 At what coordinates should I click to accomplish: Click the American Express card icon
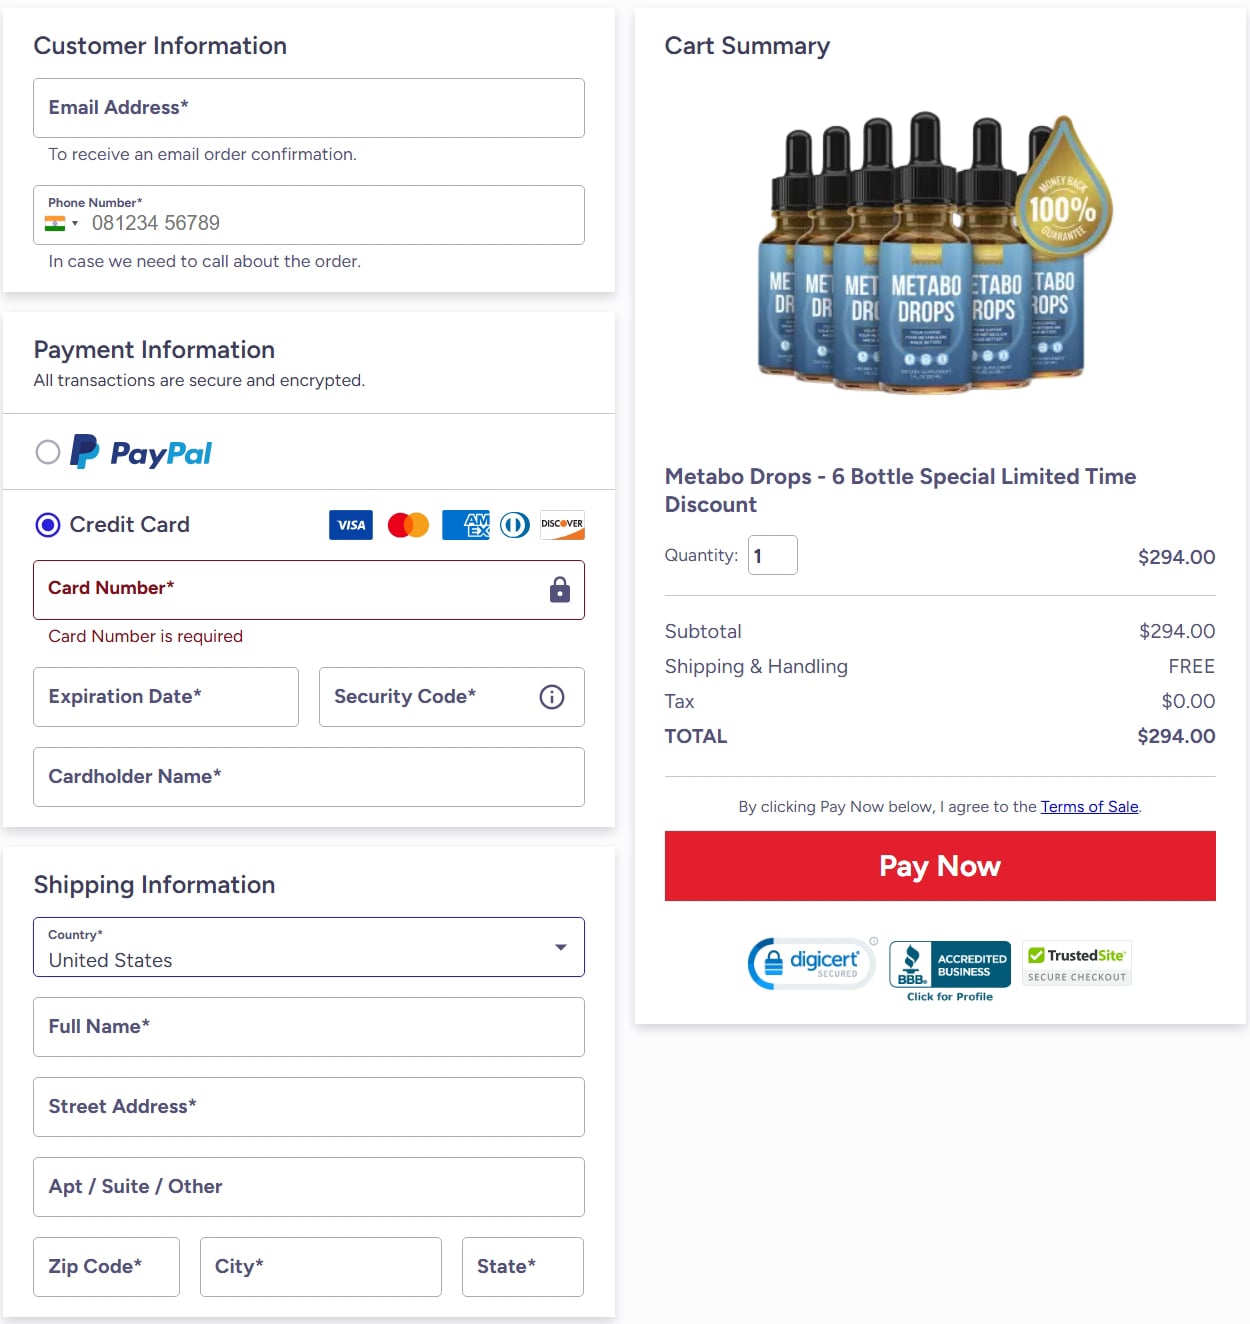coord(466,525)
